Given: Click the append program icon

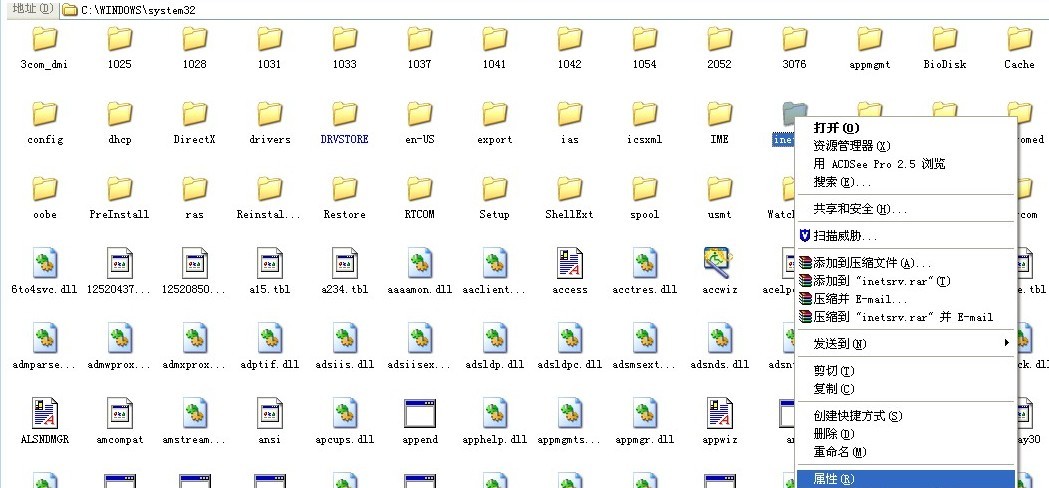Looking at the screenshot, I should coord(420,413).
